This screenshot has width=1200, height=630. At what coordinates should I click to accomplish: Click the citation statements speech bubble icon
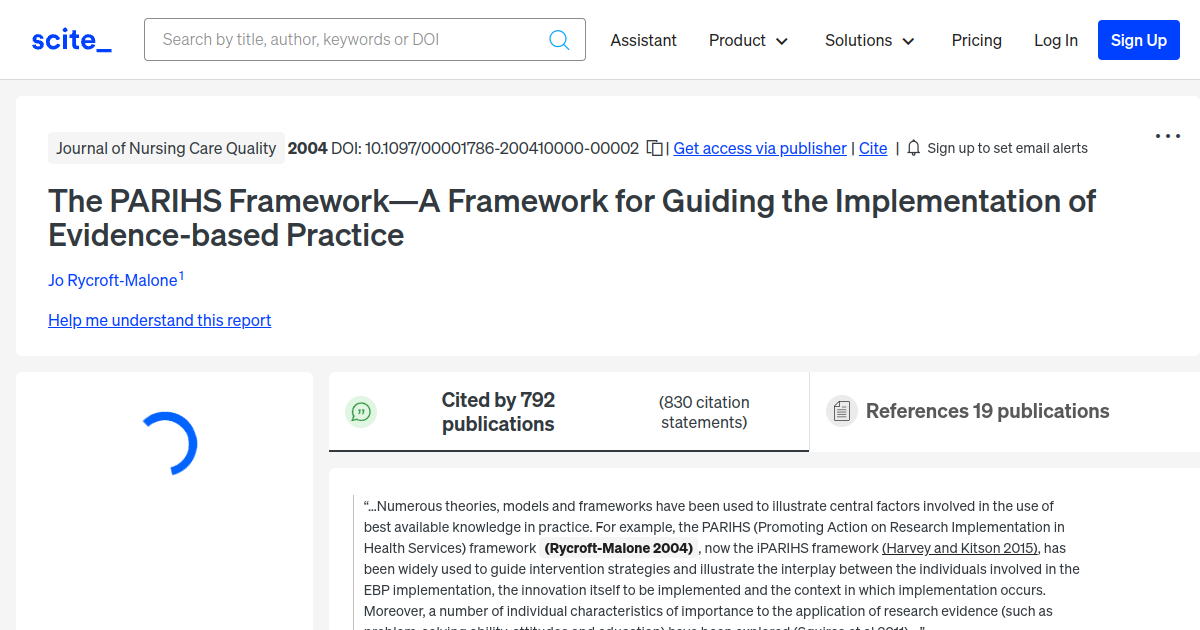(361, 412)
